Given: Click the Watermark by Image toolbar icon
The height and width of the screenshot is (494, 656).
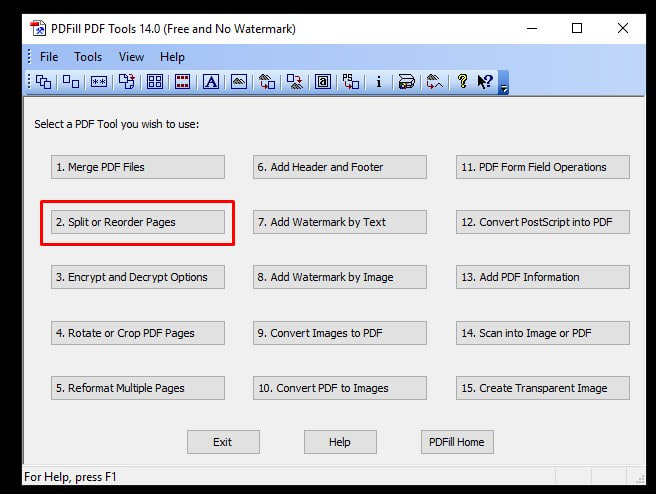Looking at the screenshot, I should (239, 82).
